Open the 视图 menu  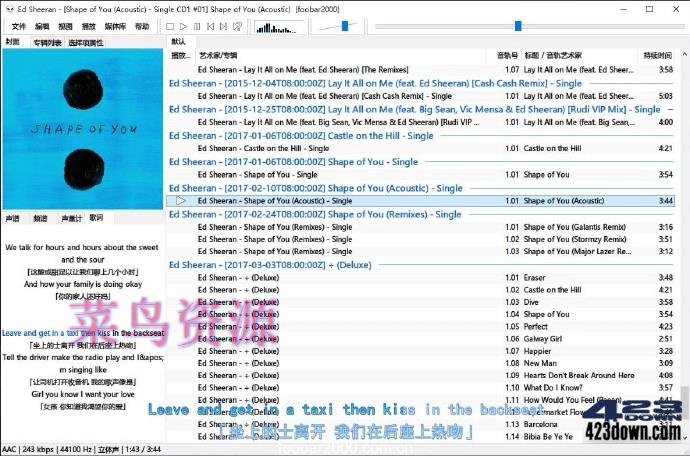tap(65, 26)
